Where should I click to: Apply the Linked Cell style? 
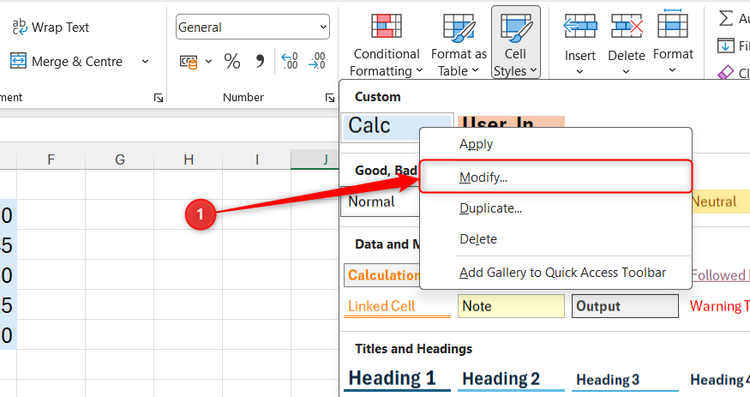(x=397, y=306)
